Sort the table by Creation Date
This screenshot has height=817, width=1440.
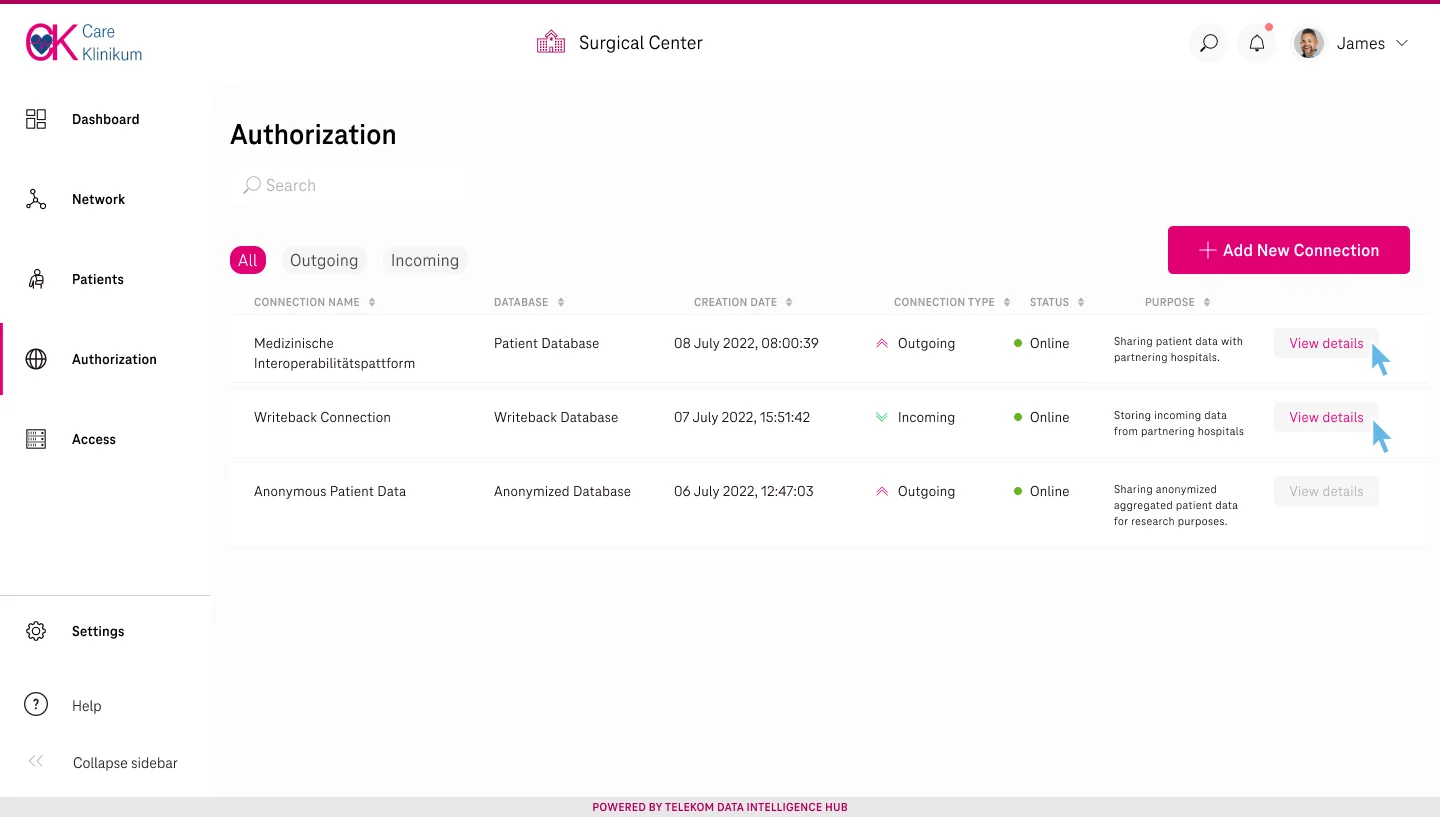tap(789, 302)
